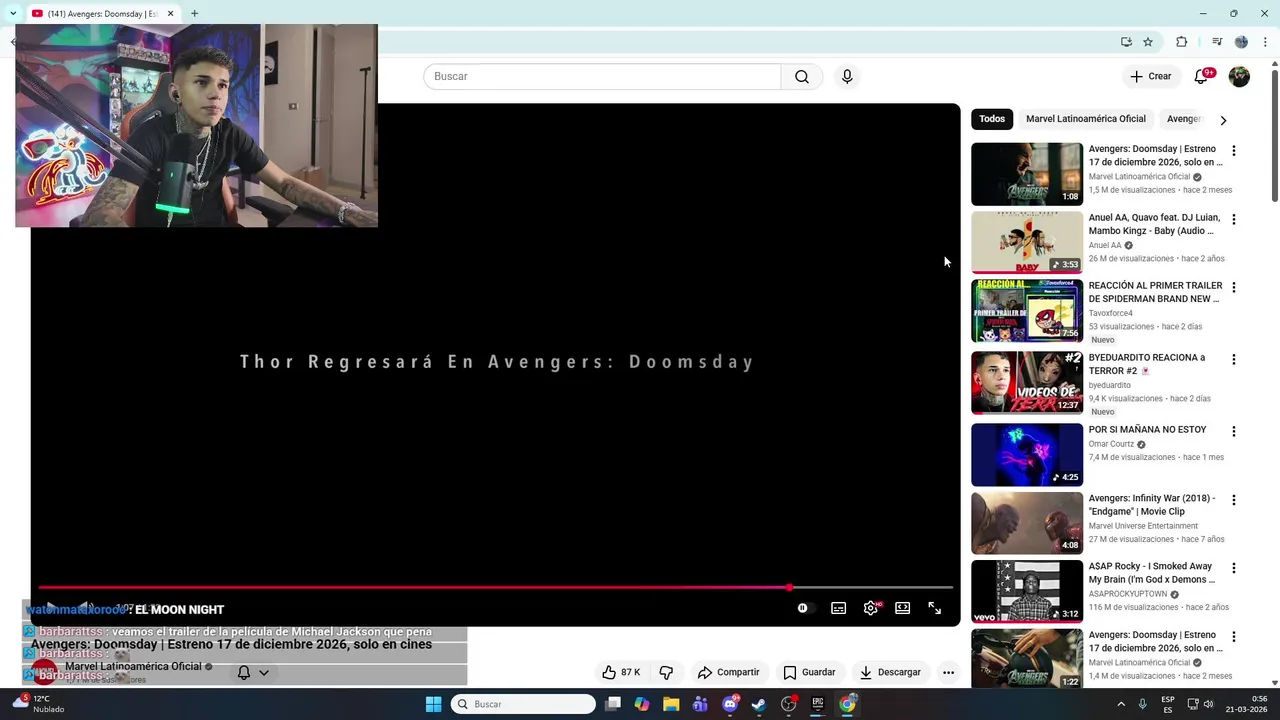Screen dimensions: 1280x720
Task: Open Task View in taskbar
Action: click(x=613, y=704)
